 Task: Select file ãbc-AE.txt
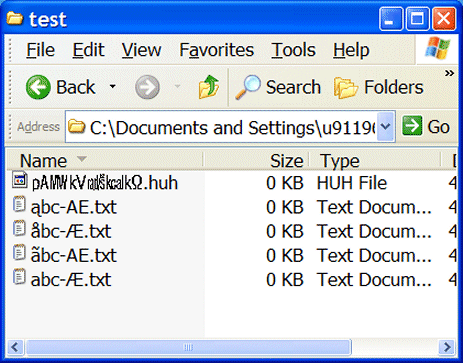coord(74,256)
